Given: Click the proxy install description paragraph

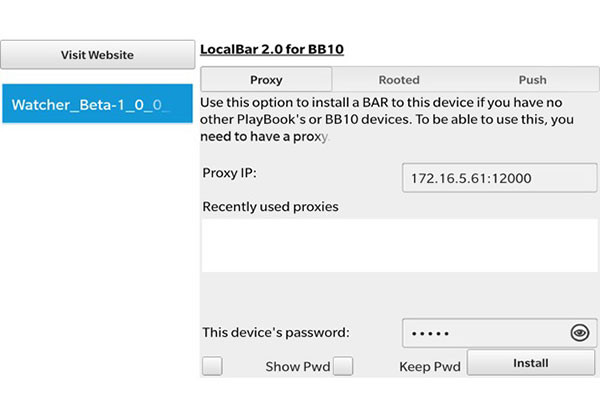Looking at the screenshot, I should click(386, 119).
